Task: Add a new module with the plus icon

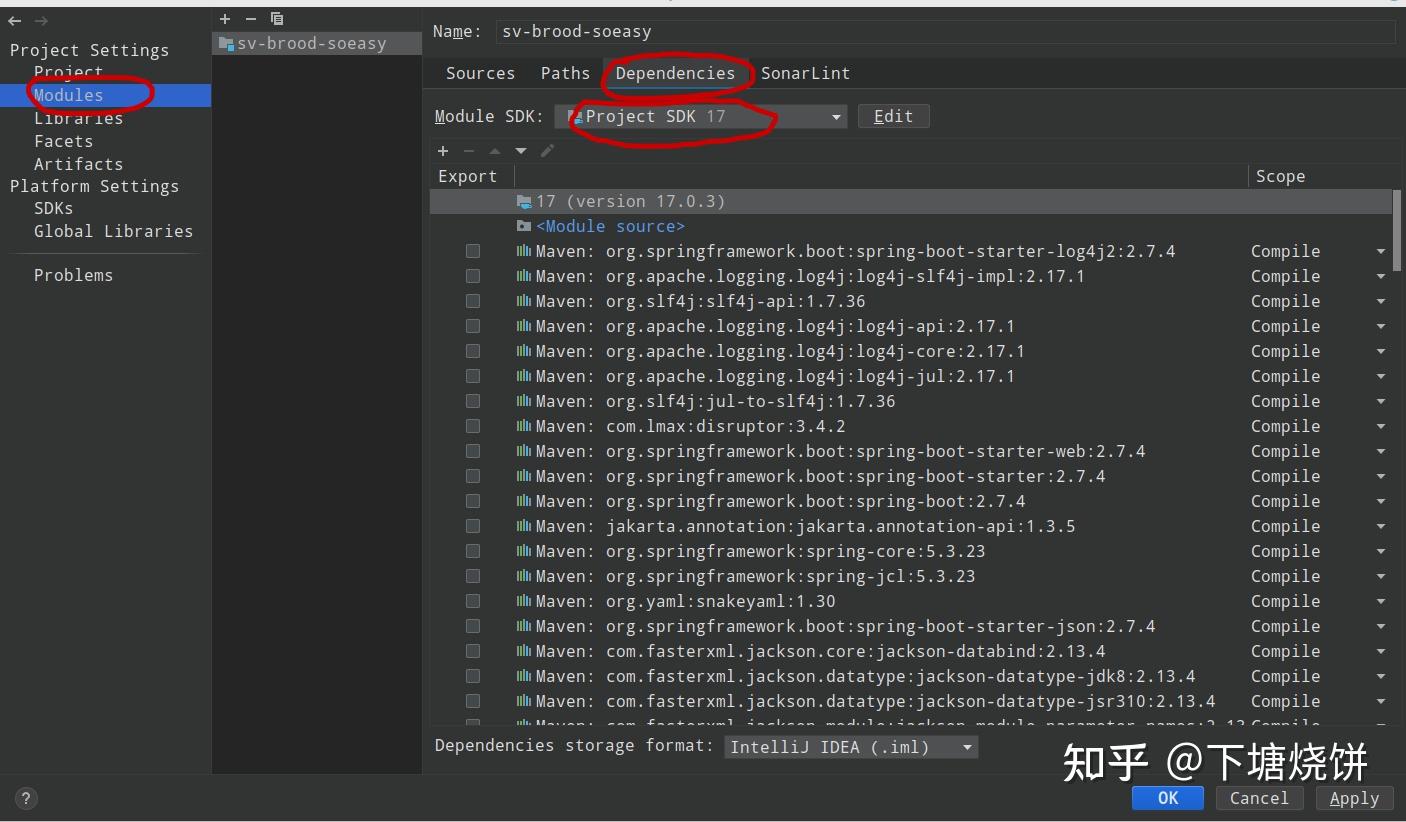Action: (225, 18)
